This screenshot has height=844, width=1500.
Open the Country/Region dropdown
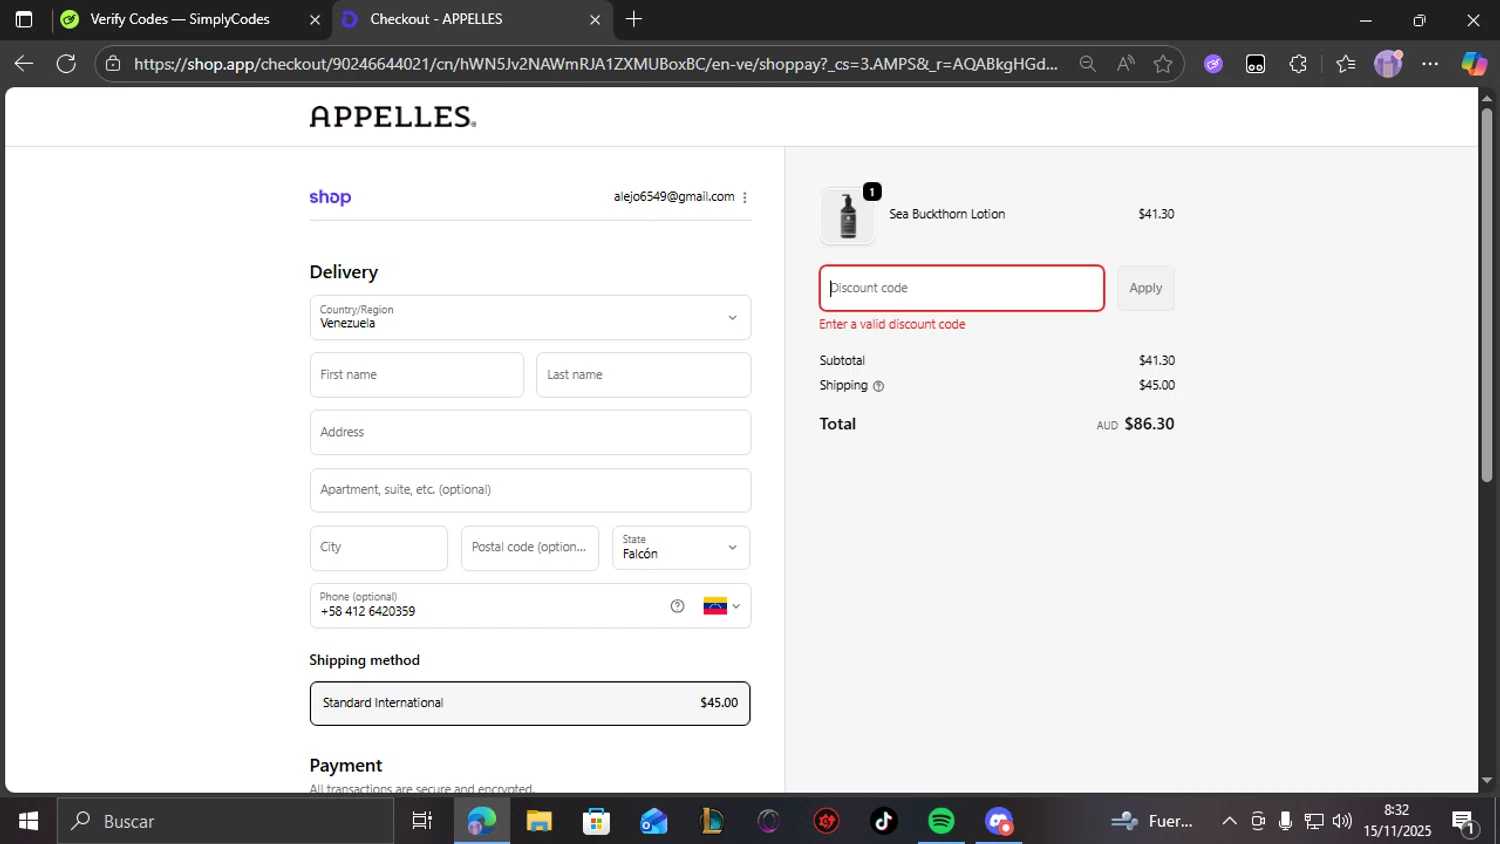pyautogui.click(x=530, y=317)
